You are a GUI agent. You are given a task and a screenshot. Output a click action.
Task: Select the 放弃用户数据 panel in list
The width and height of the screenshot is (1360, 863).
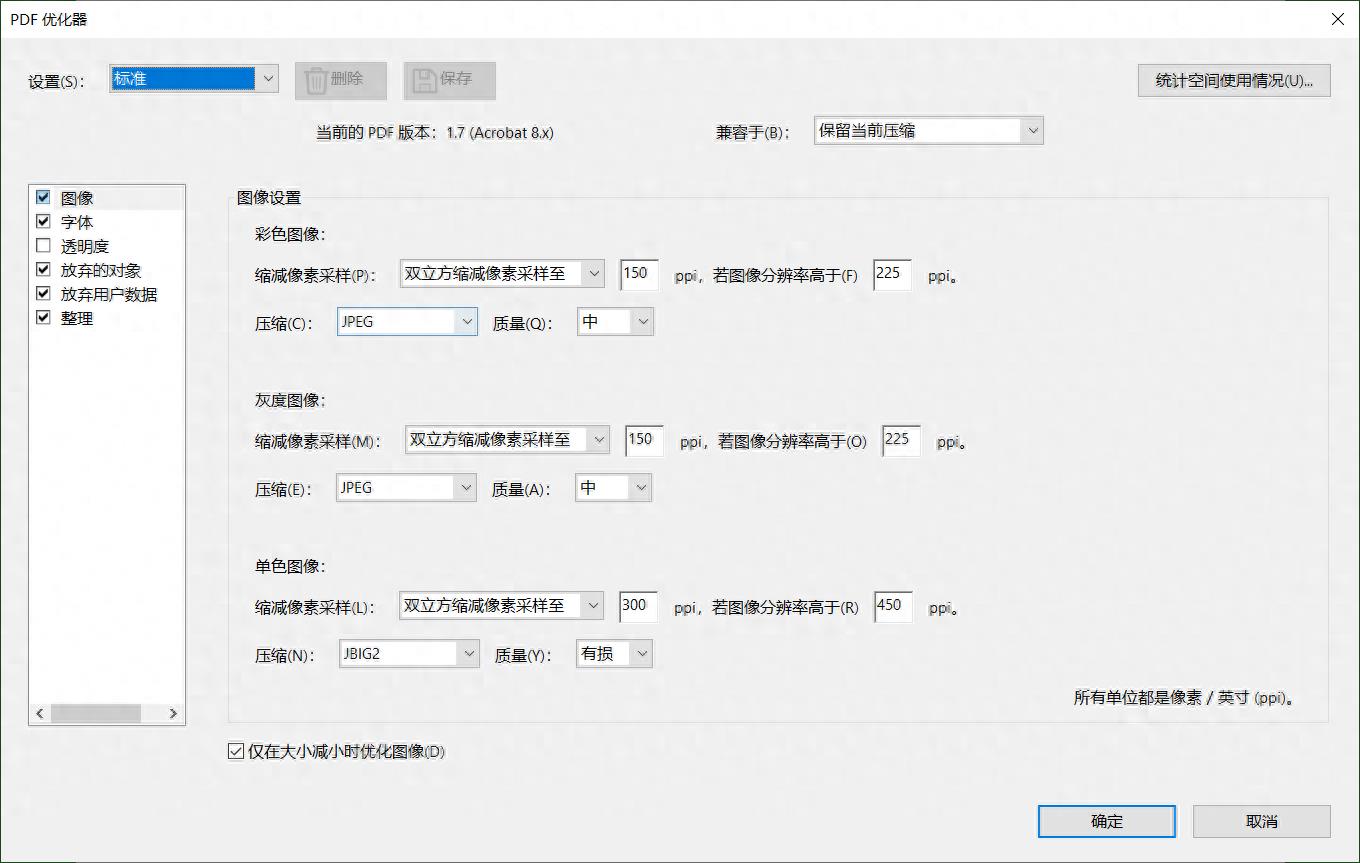[109, 294]
